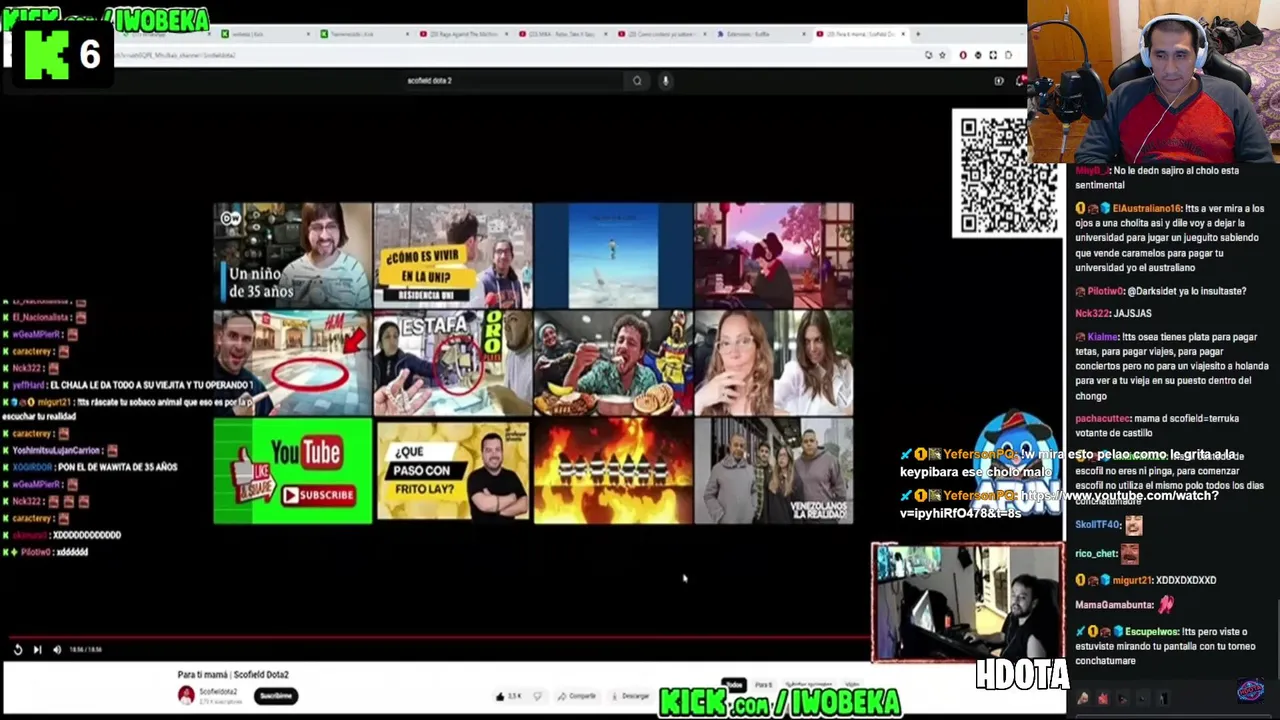The width and height of the screenshot is (1280, 720).
Task: Switch to the 'MIKA - Relax, Take It Easy' tab
Action: coord(563,34)
